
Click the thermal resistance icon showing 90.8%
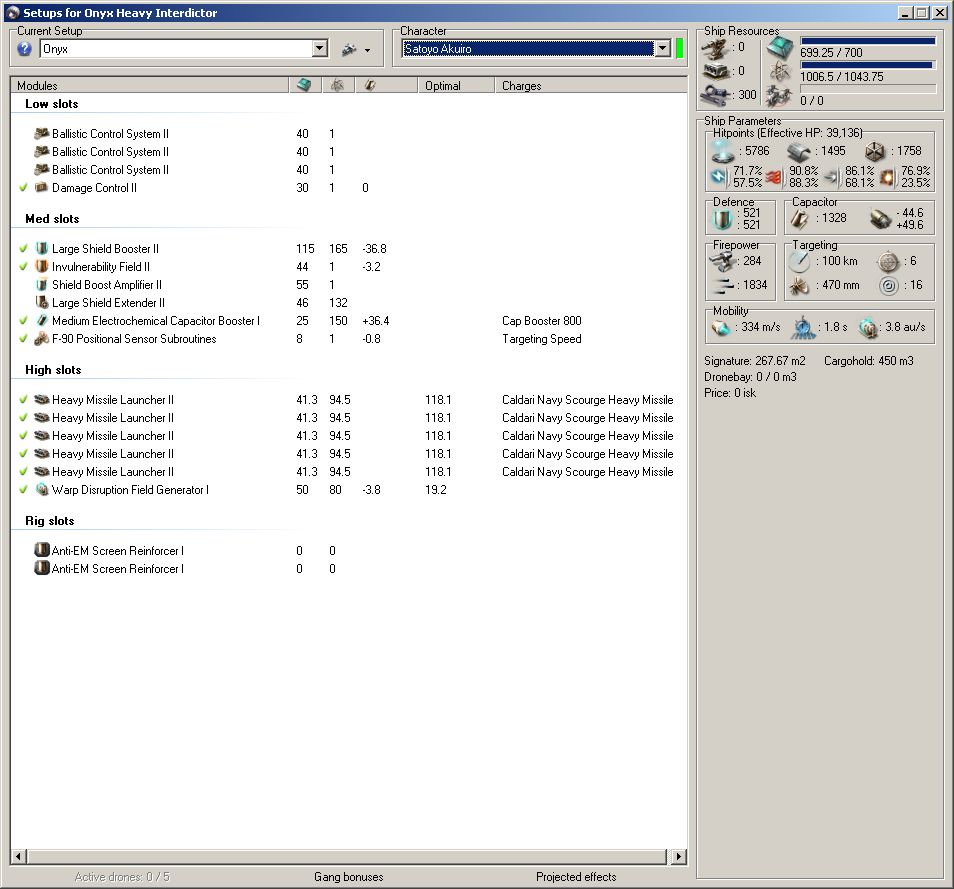tap(773, 177)
